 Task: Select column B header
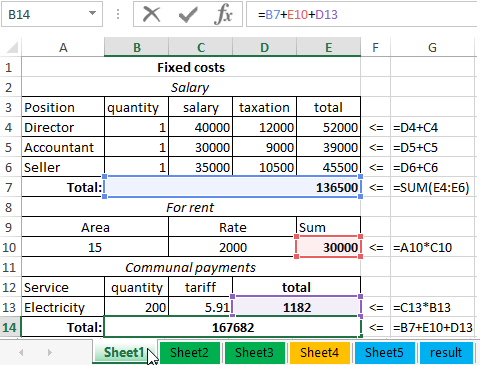[136, 47]
